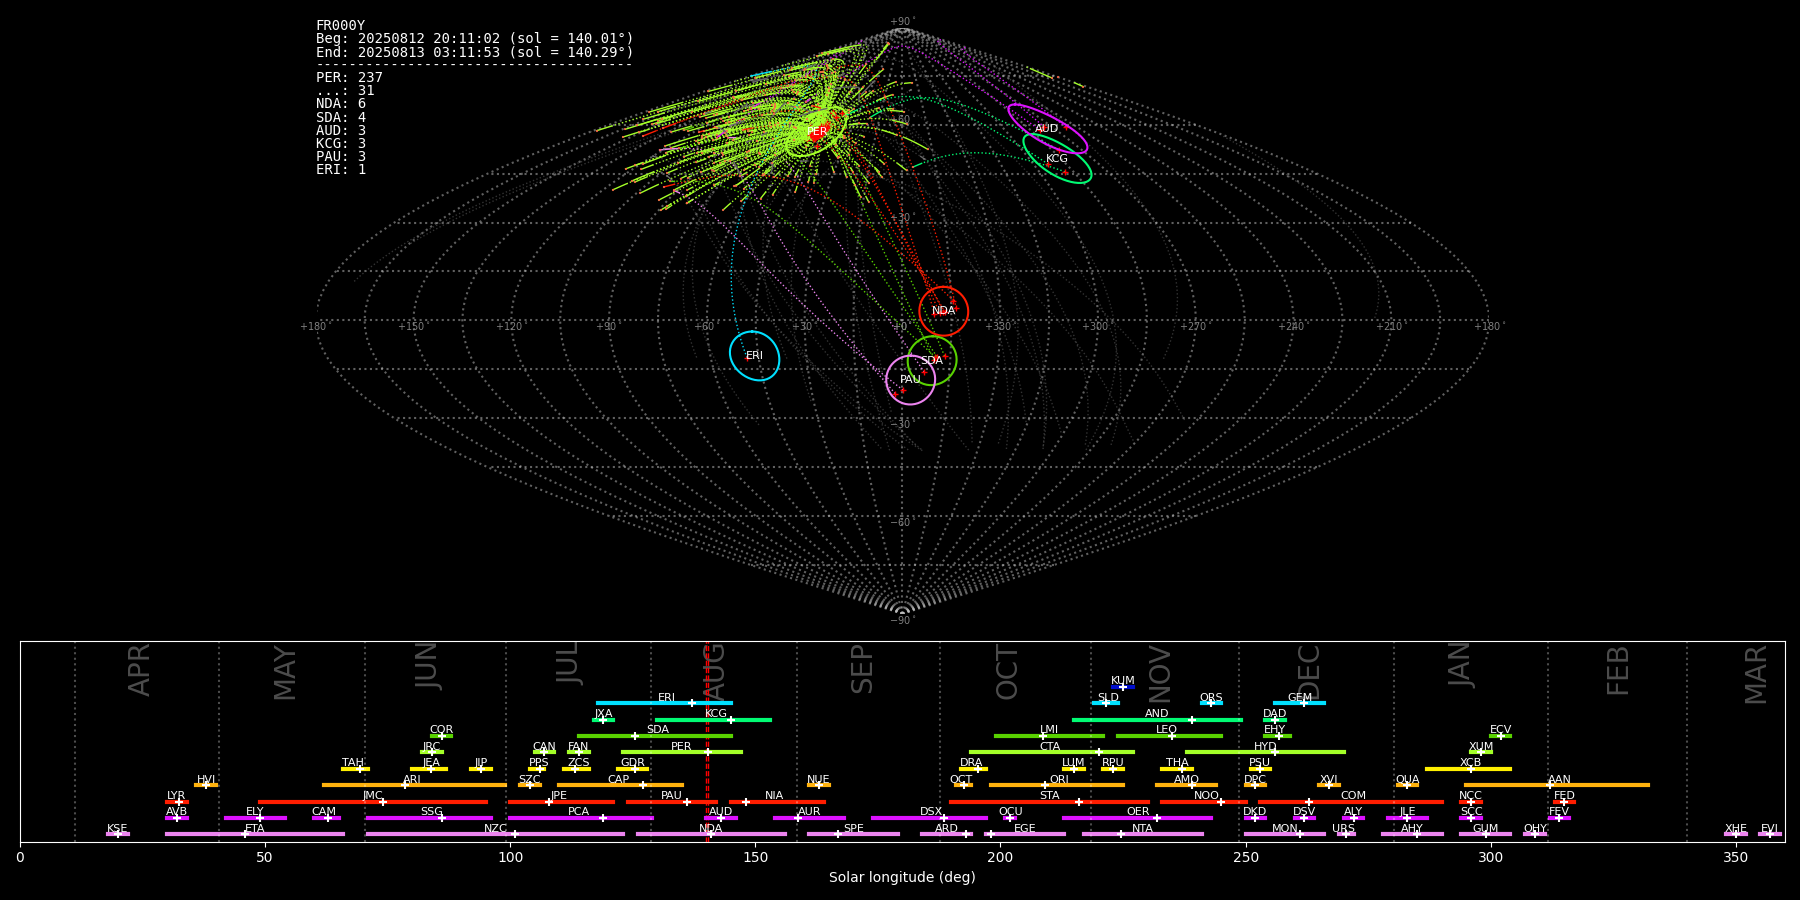This screenshot has width=1800, height=900.
Task: Click the '...: 31' sporadic count
Action: pyautogui.click(x=345, y=91)
